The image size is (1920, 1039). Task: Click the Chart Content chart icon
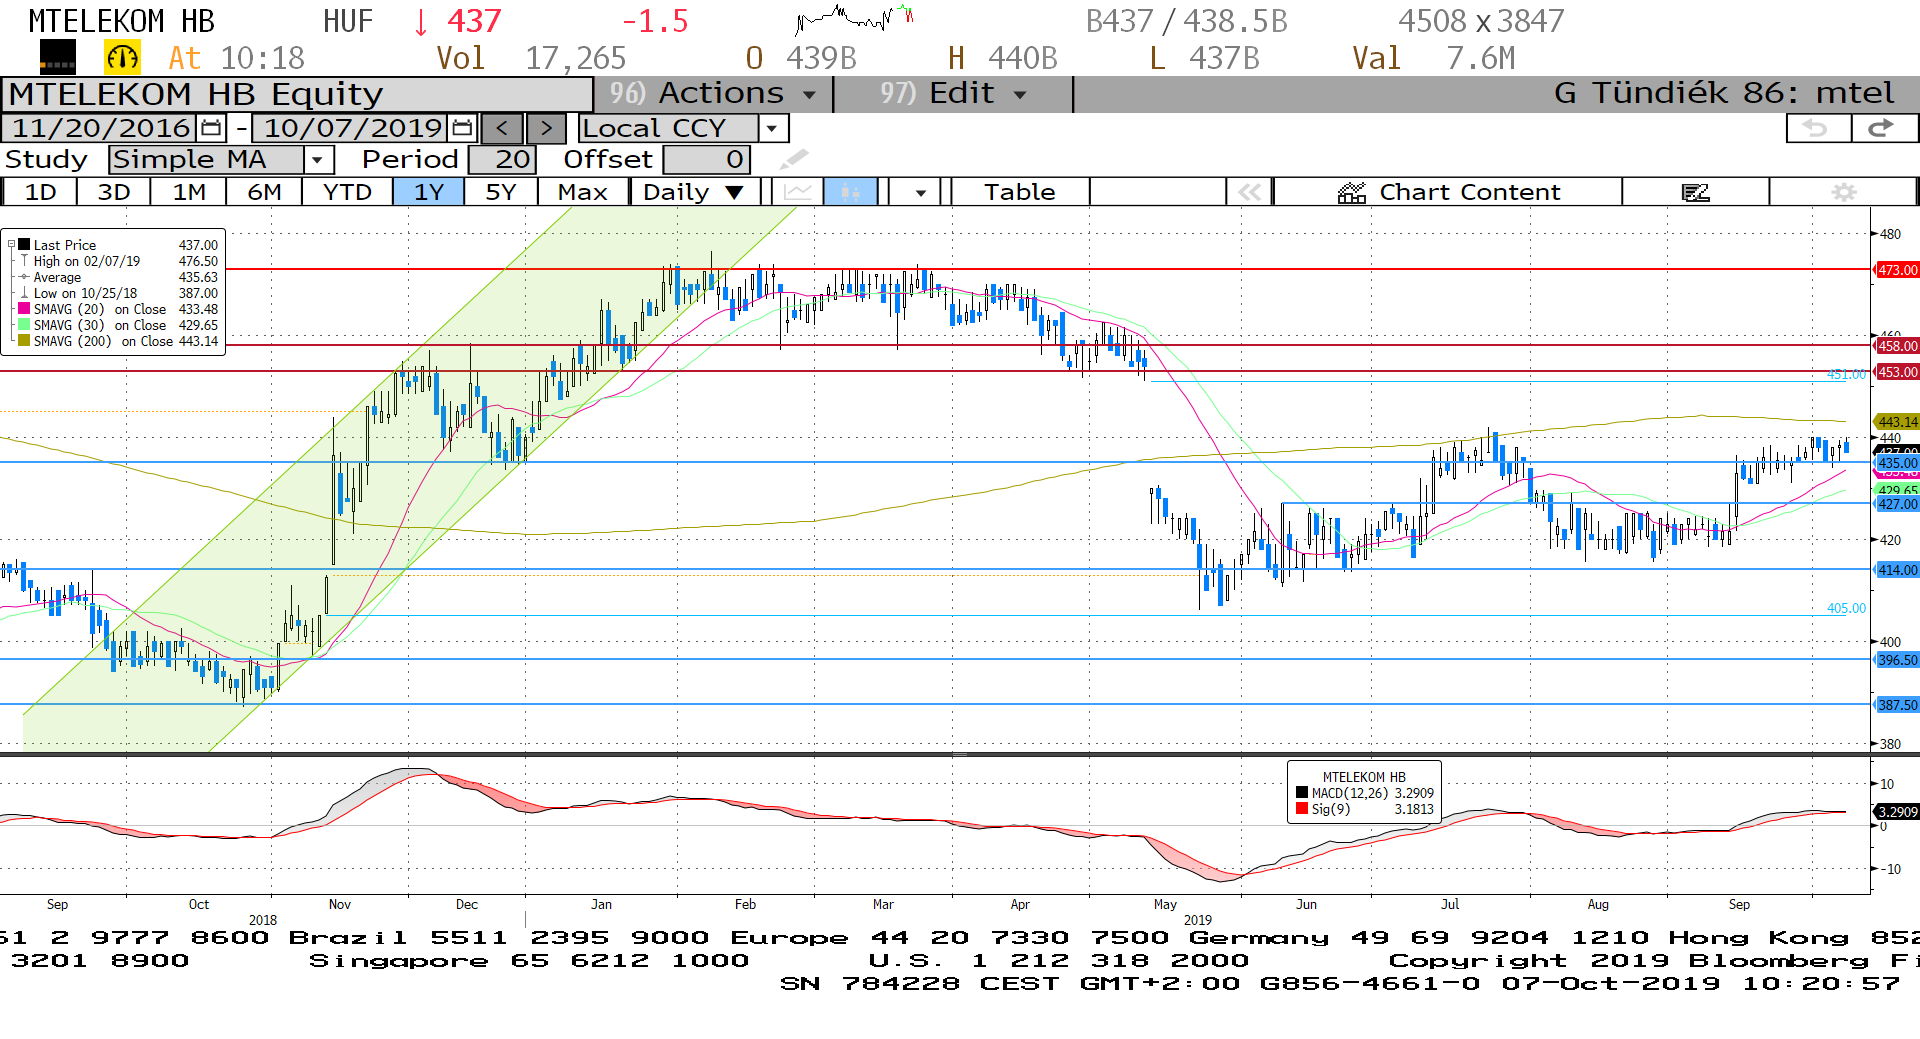click(x=1351, y=192)
